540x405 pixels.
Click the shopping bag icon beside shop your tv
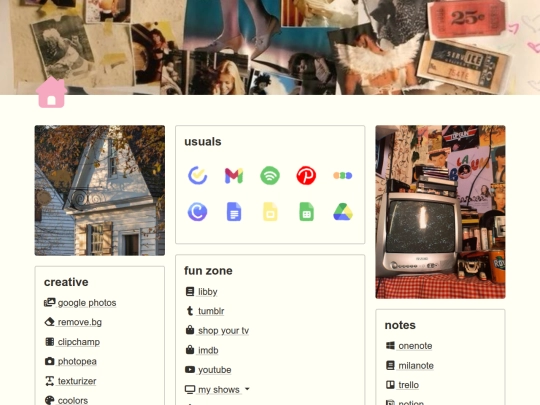point(190,330)
